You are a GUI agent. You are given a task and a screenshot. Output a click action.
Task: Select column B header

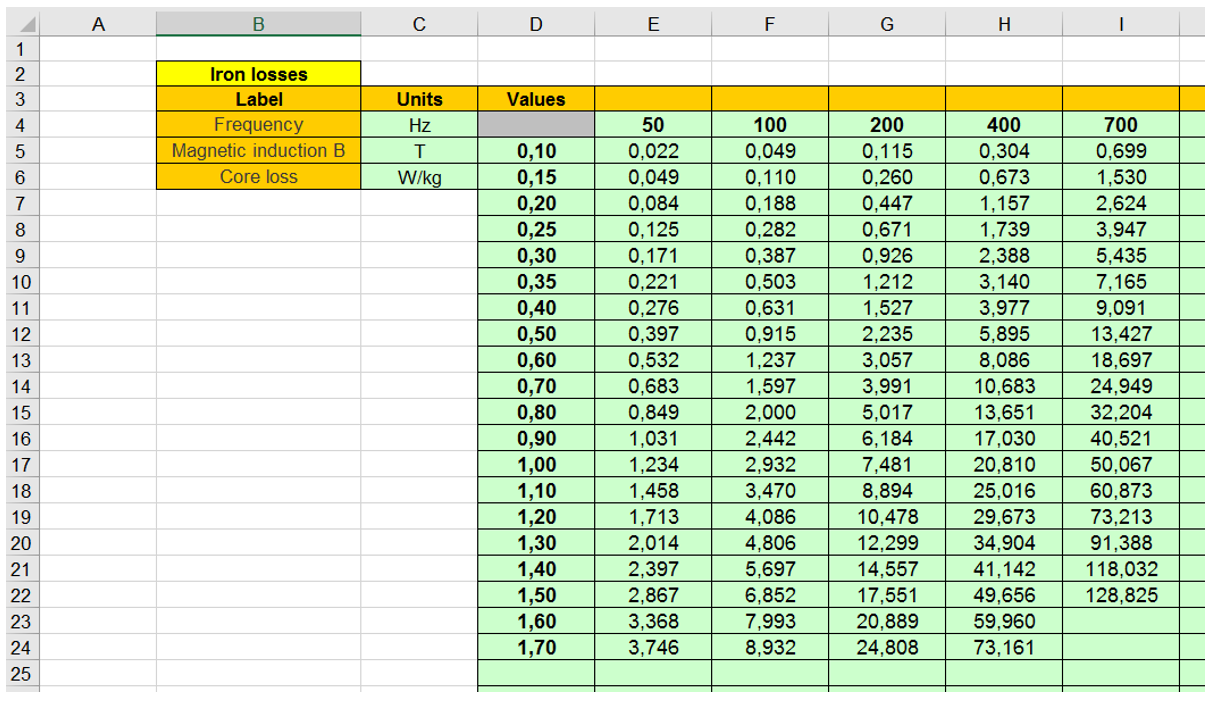[258, 24]
